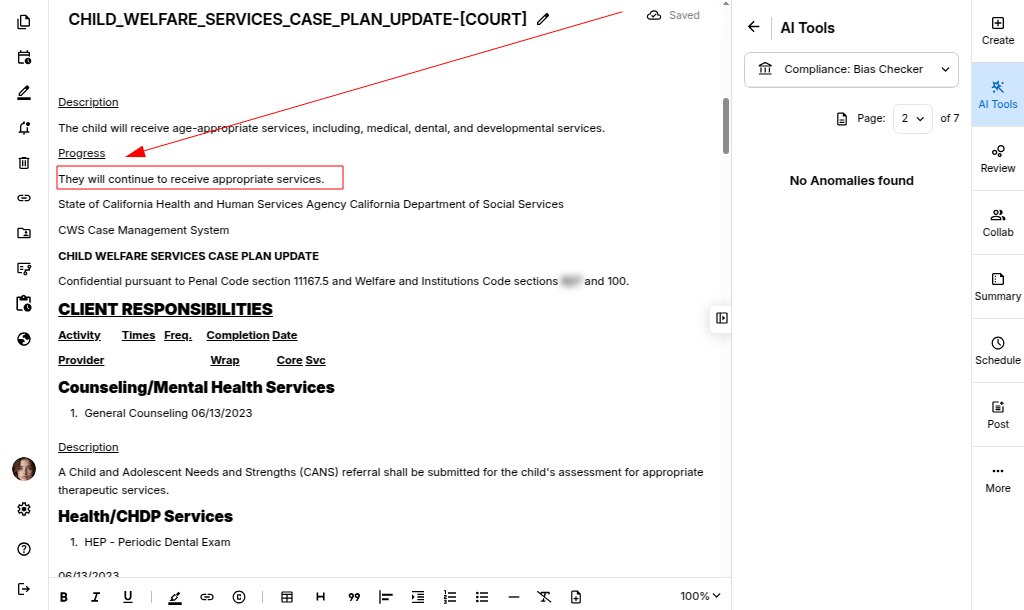
Task: Expand the page number selector
Action: point(912,118)
